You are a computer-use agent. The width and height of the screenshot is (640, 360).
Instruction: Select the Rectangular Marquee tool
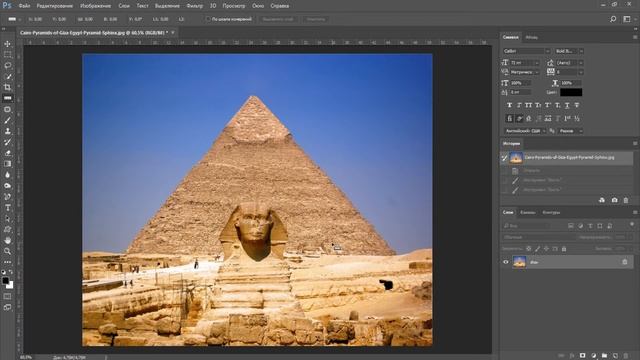pyautogui.click(x=7, y=54)
